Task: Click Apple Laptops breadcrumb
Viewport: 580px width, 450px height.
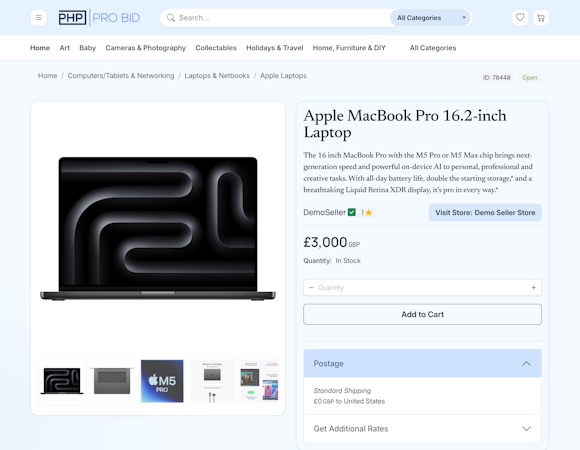Action: (x=283, y=75)
